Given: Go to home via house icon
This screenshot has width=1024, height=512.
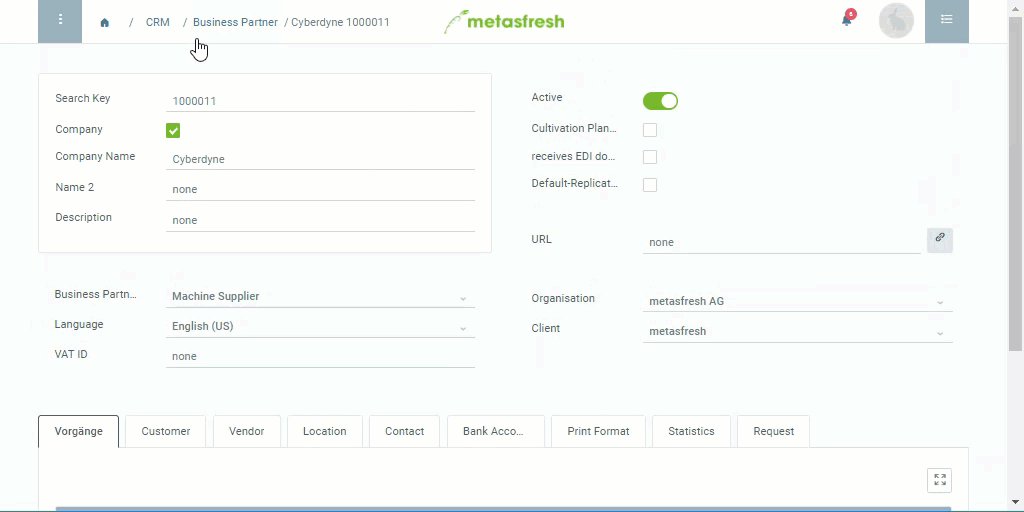Looking at the screenshot, I should click(104, 23).
